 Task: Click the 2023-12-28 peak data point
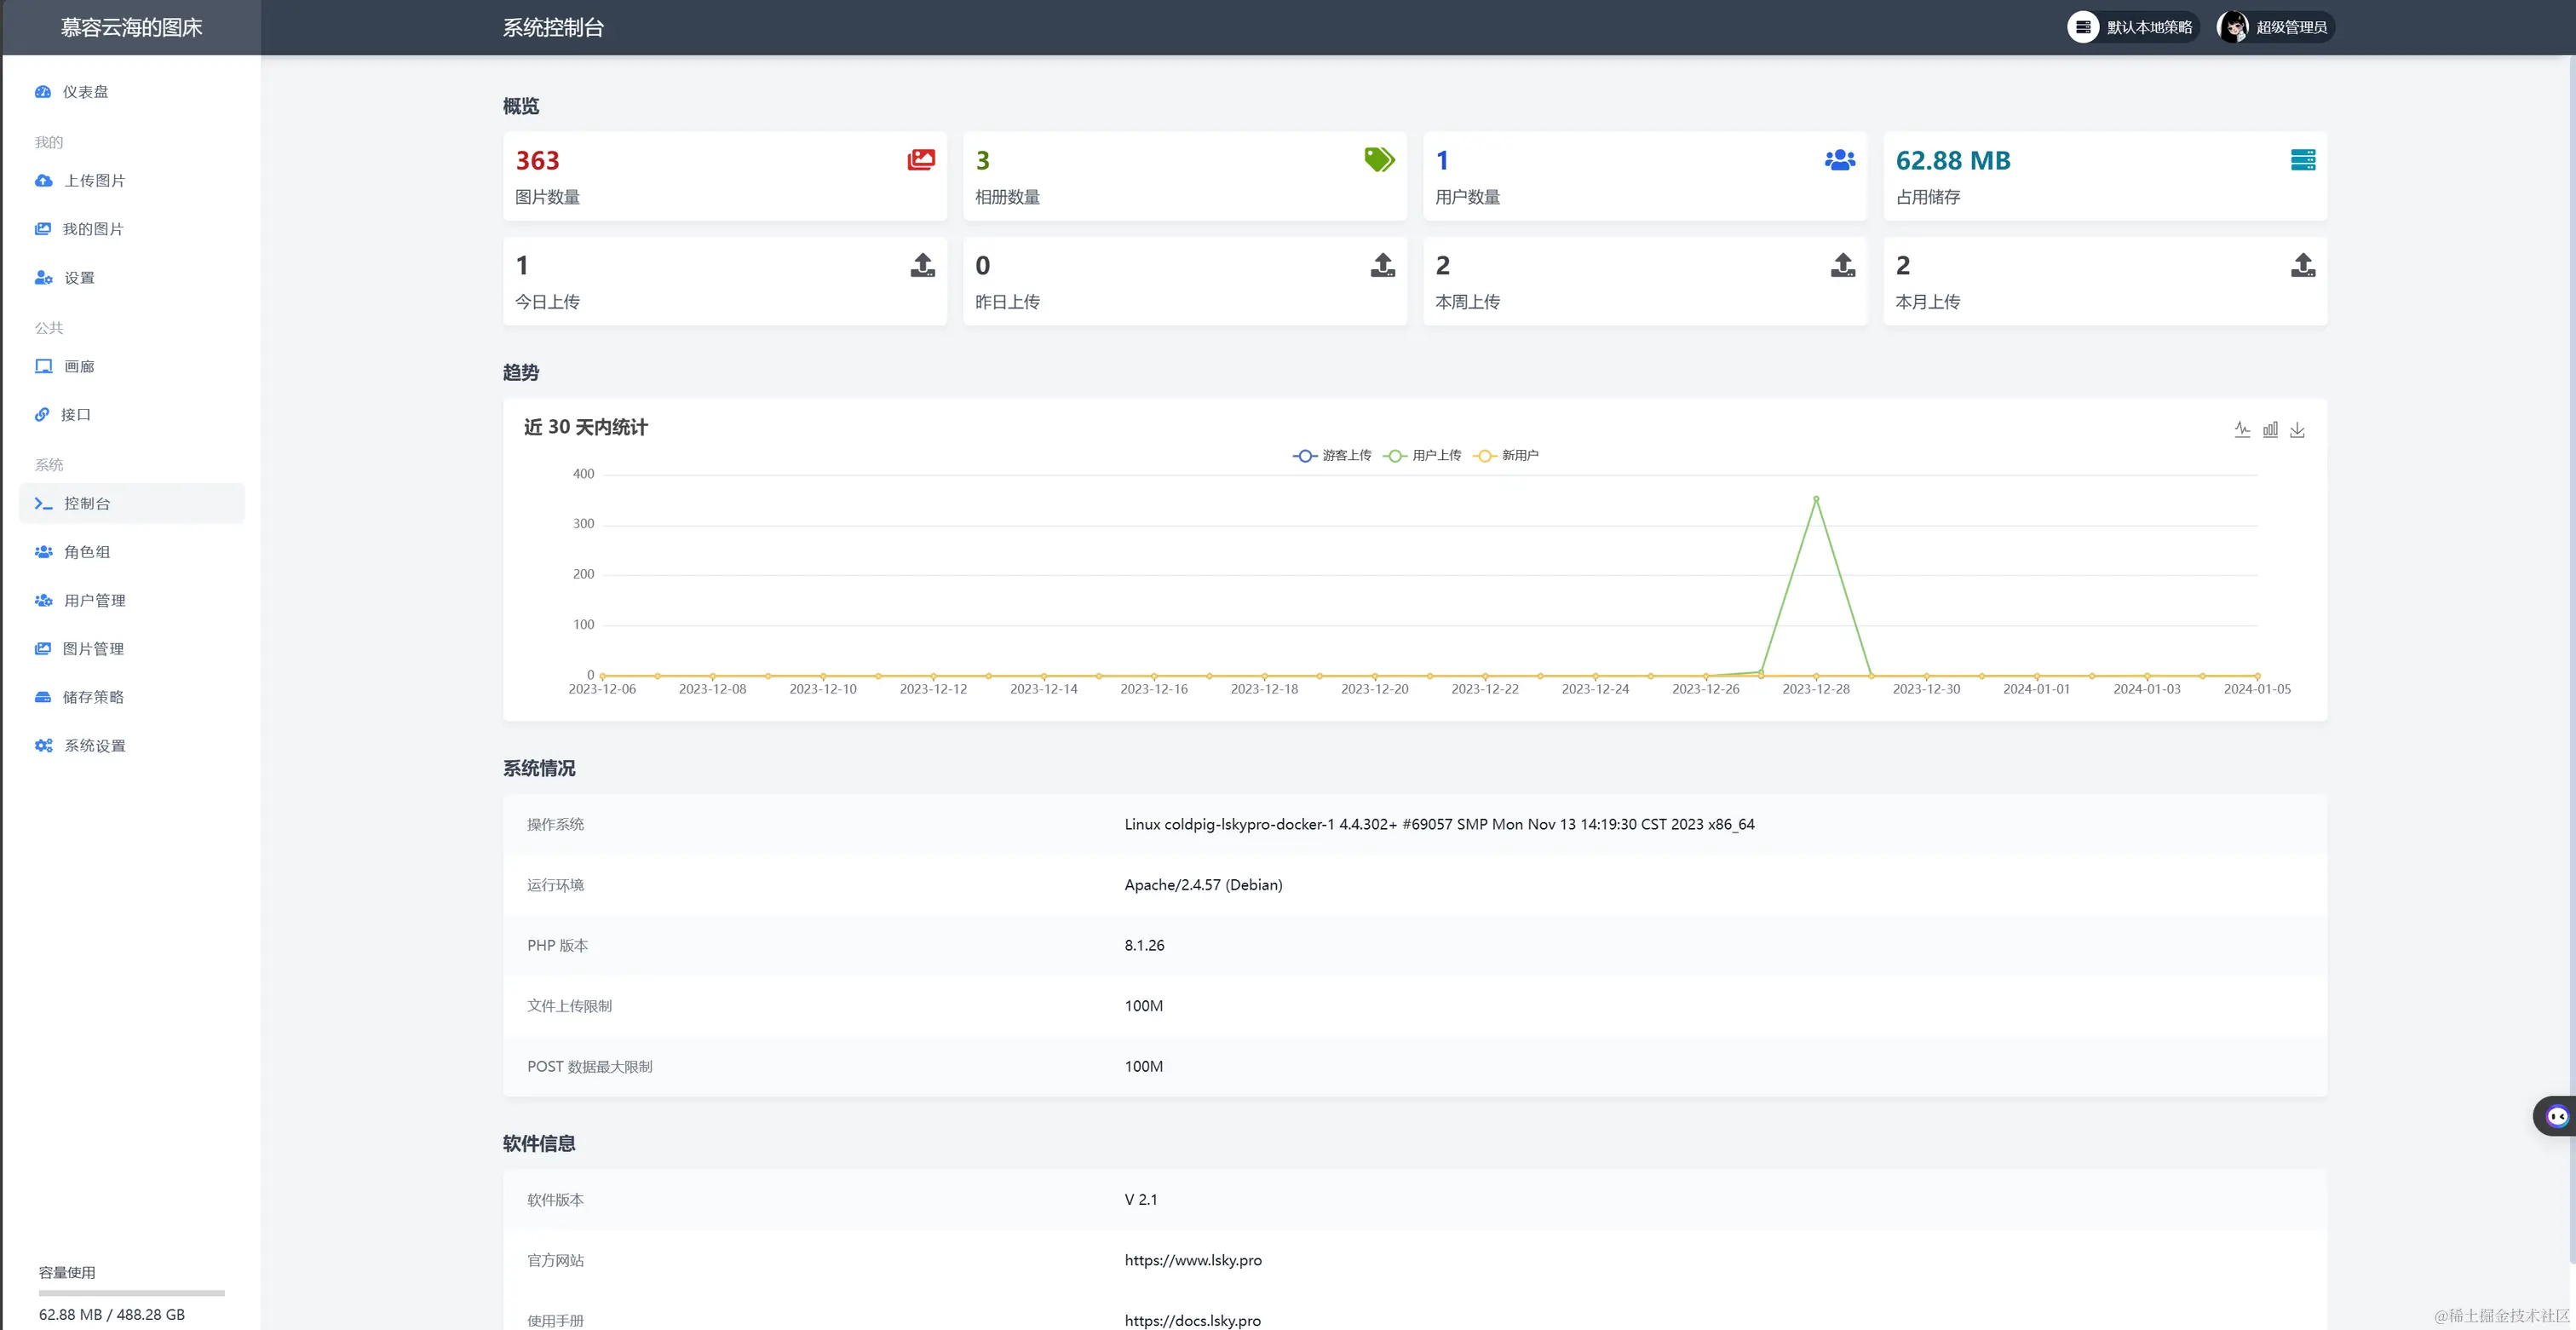[x=1815, y=498]
